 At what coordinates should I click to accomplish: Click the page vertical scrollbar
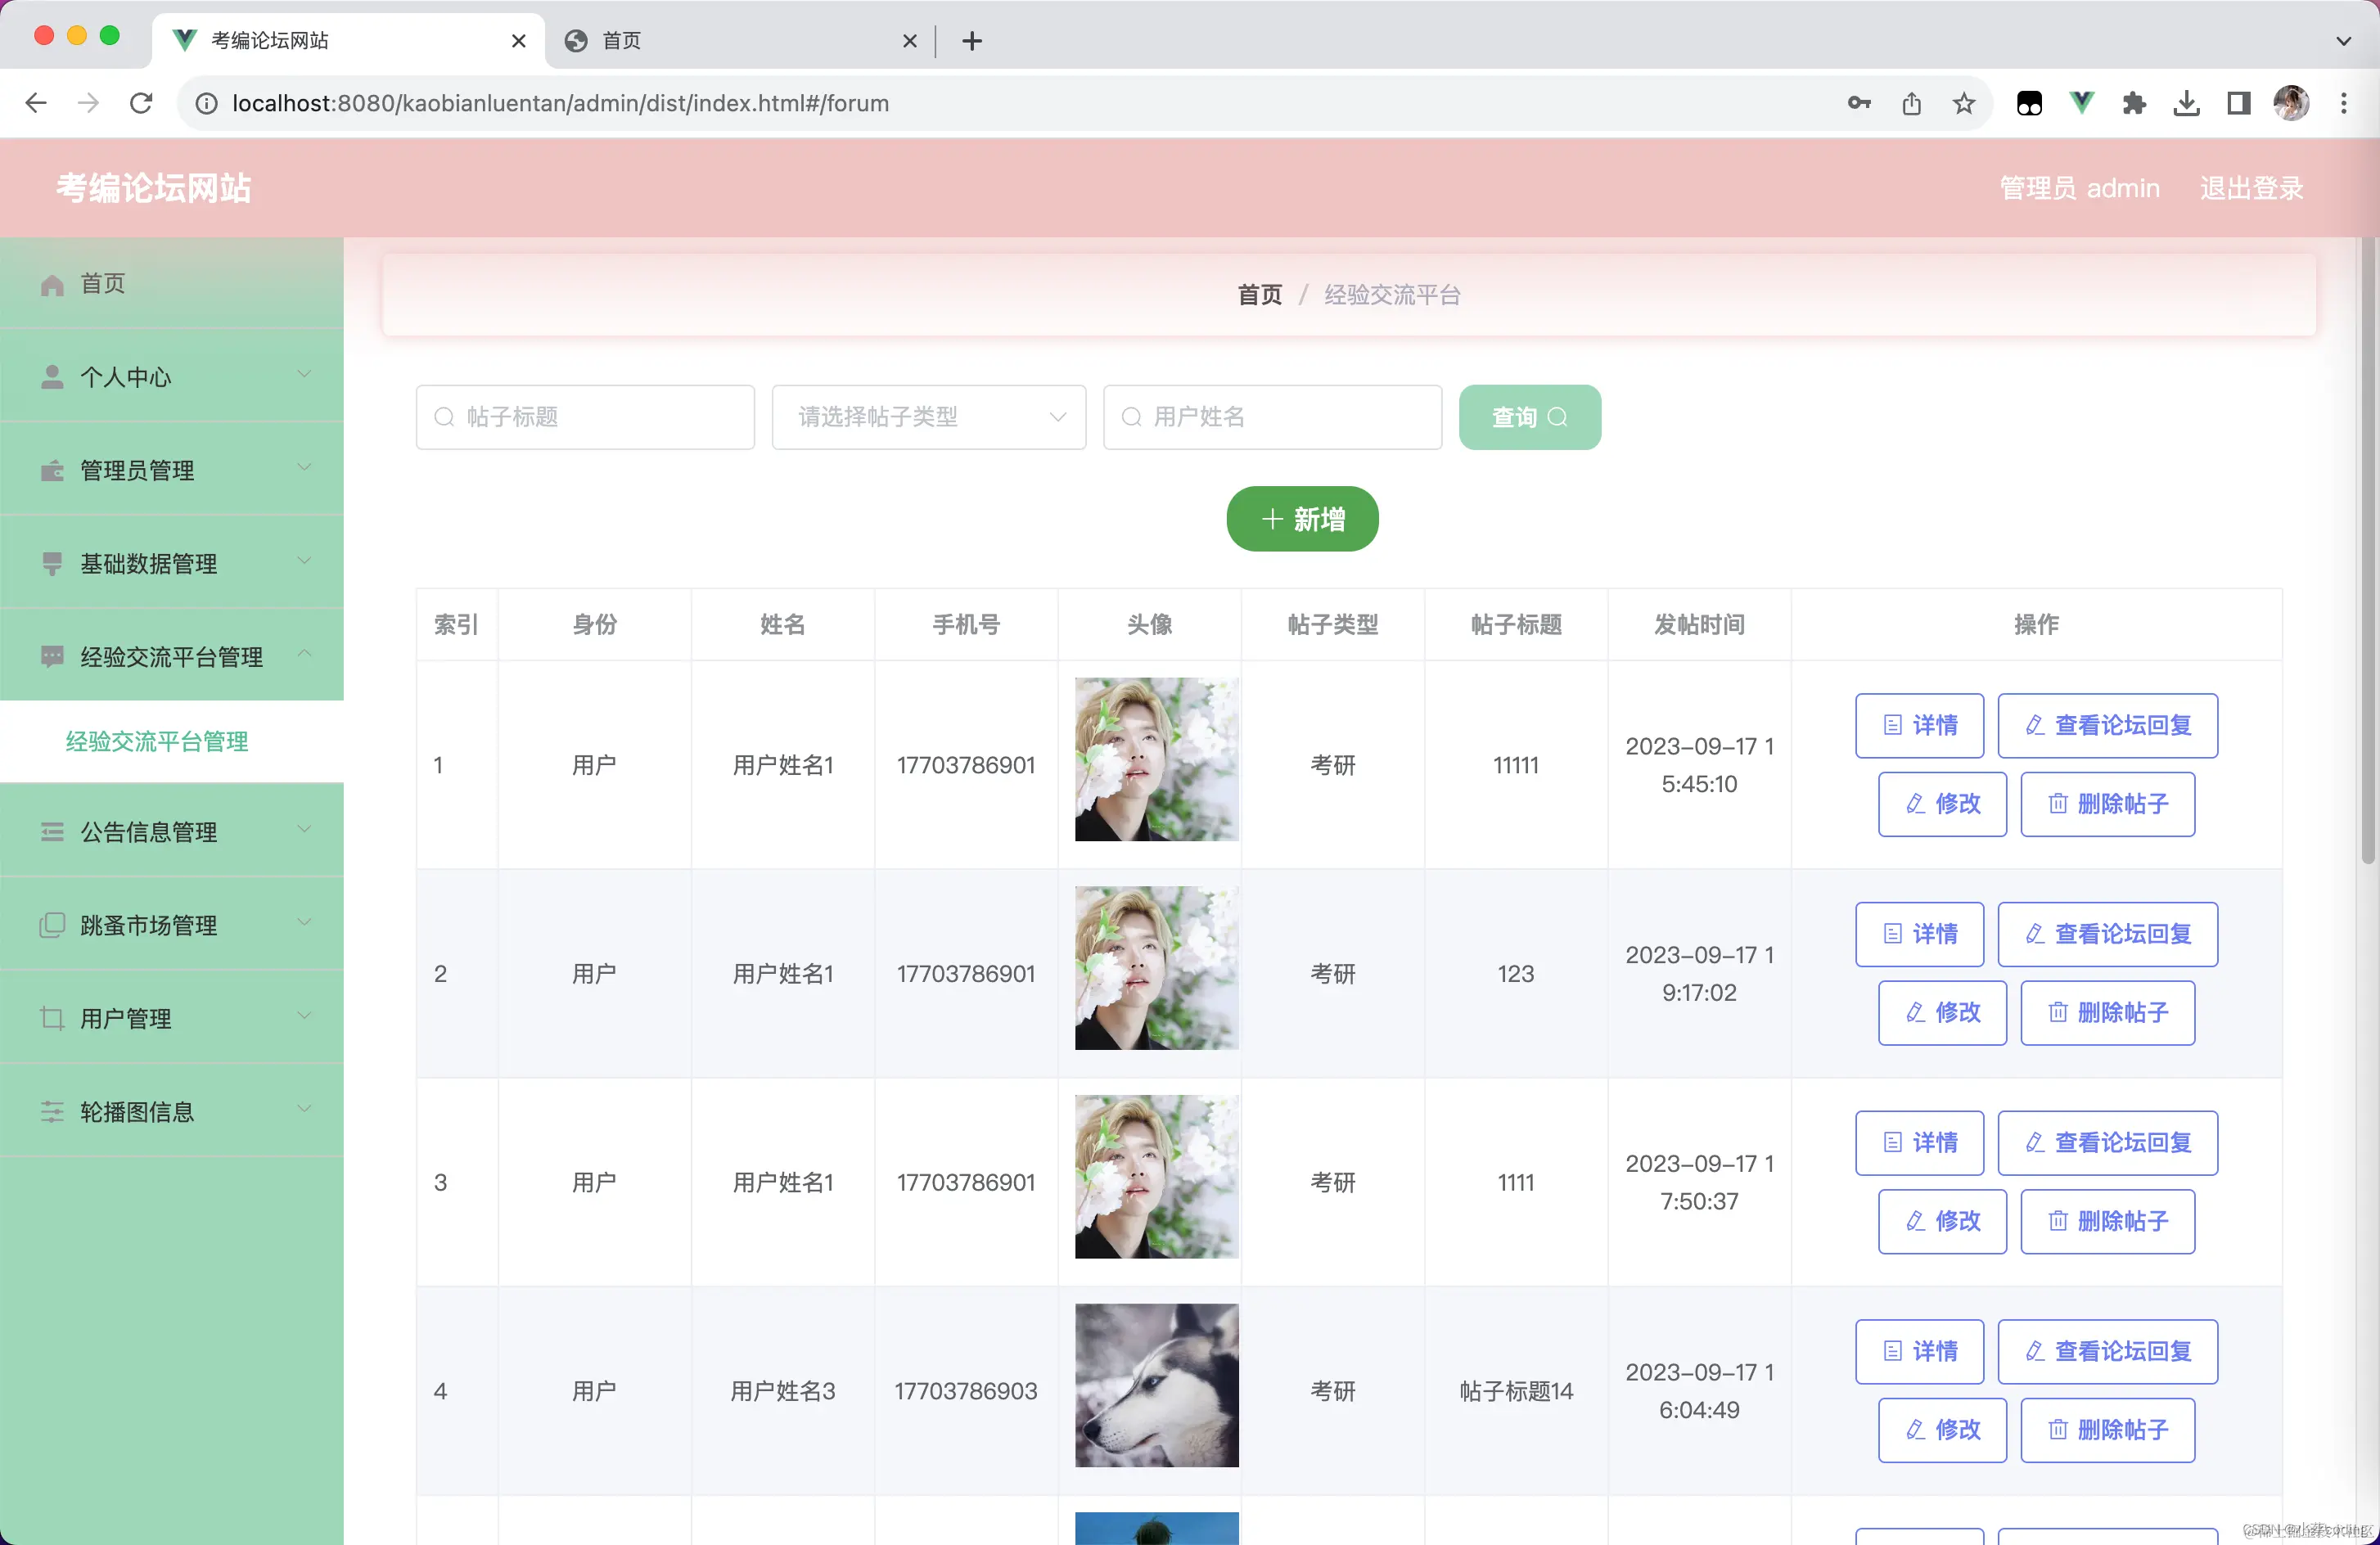pyautogui.click(x=2368, y=550)
